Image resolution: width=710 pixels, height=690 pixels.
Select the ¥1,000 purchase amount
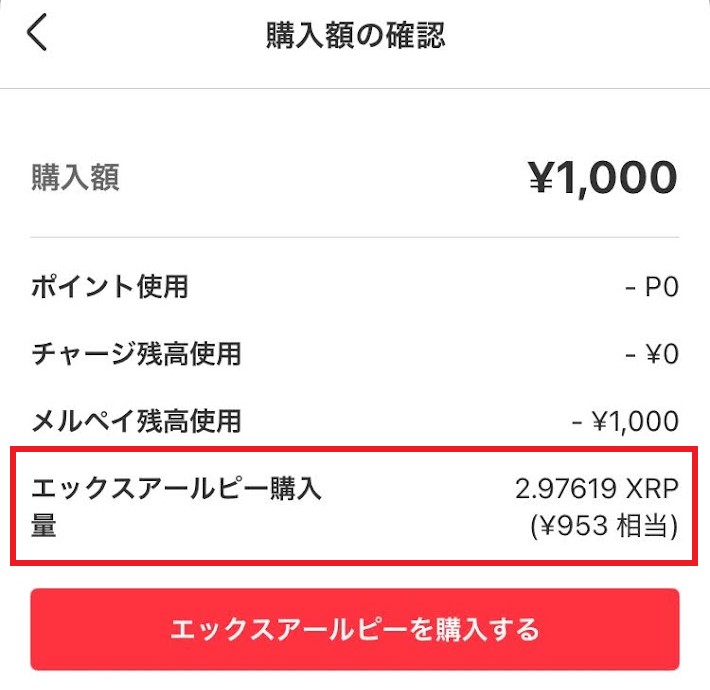(603, 177)
